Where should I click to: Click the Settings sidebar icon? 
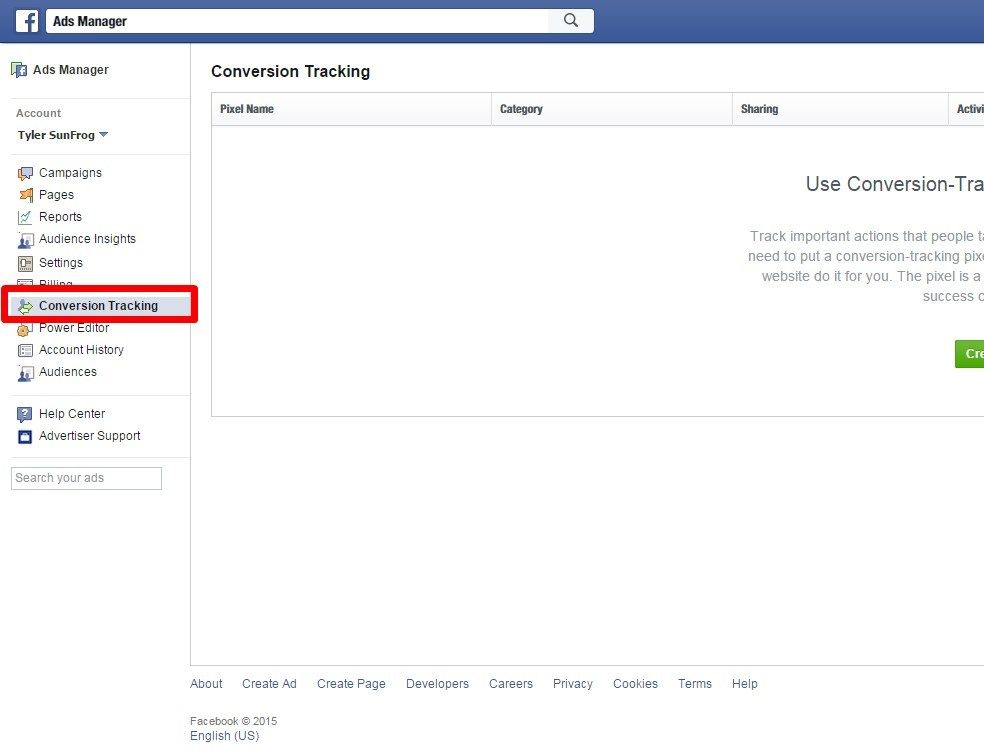(25, 263)
